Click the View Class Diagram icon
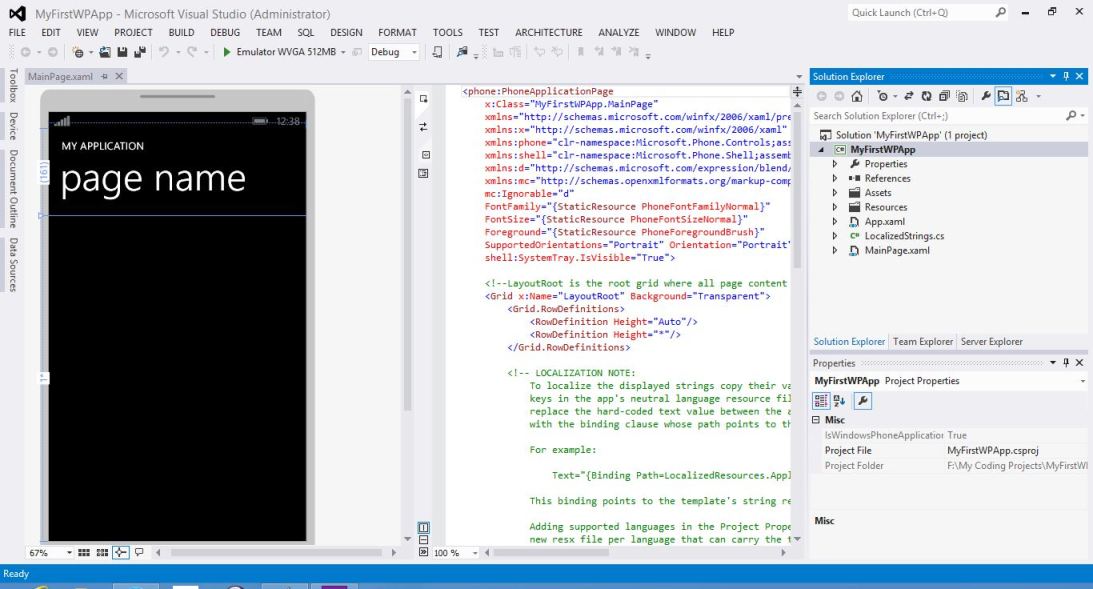This screenshot has width=1093, height=589. pos(1022,96)
